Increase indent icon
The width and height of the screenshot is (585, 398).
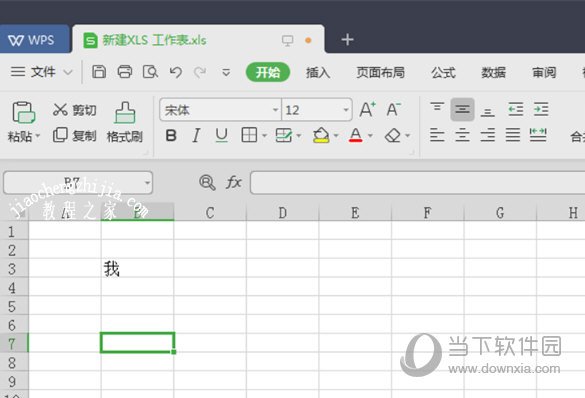click(x=541, y=109)
